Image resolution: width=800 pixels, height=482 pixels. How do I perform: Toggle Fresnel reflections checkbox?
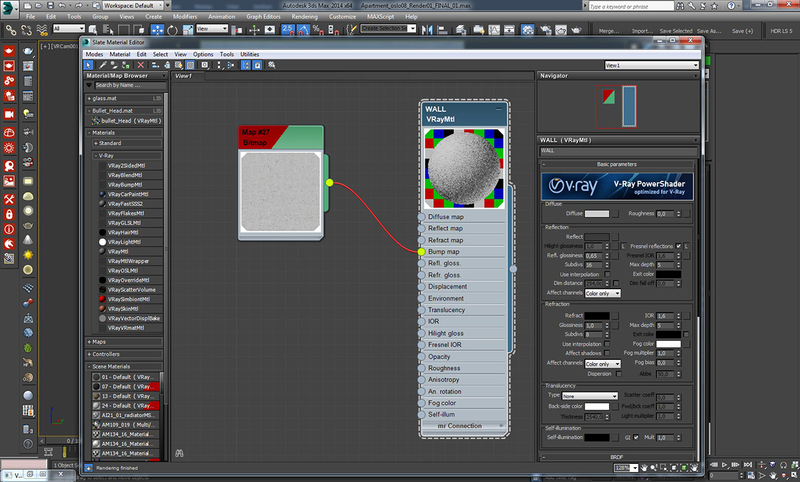(x=679, y=246)
